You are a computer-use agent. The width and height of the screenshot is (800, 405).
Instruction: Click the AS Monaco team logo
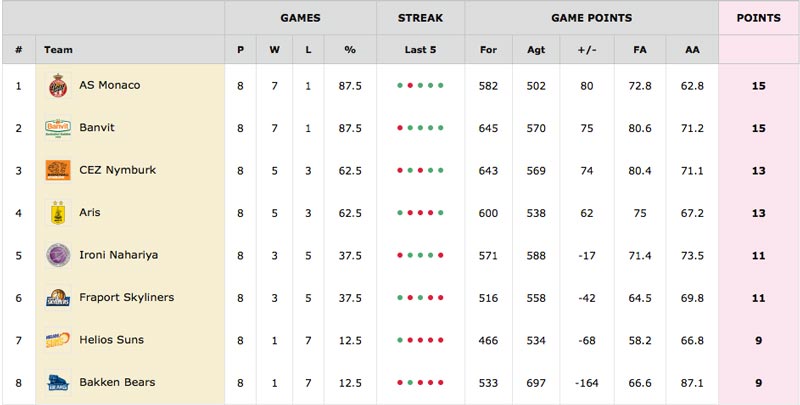tap(58, 85)
